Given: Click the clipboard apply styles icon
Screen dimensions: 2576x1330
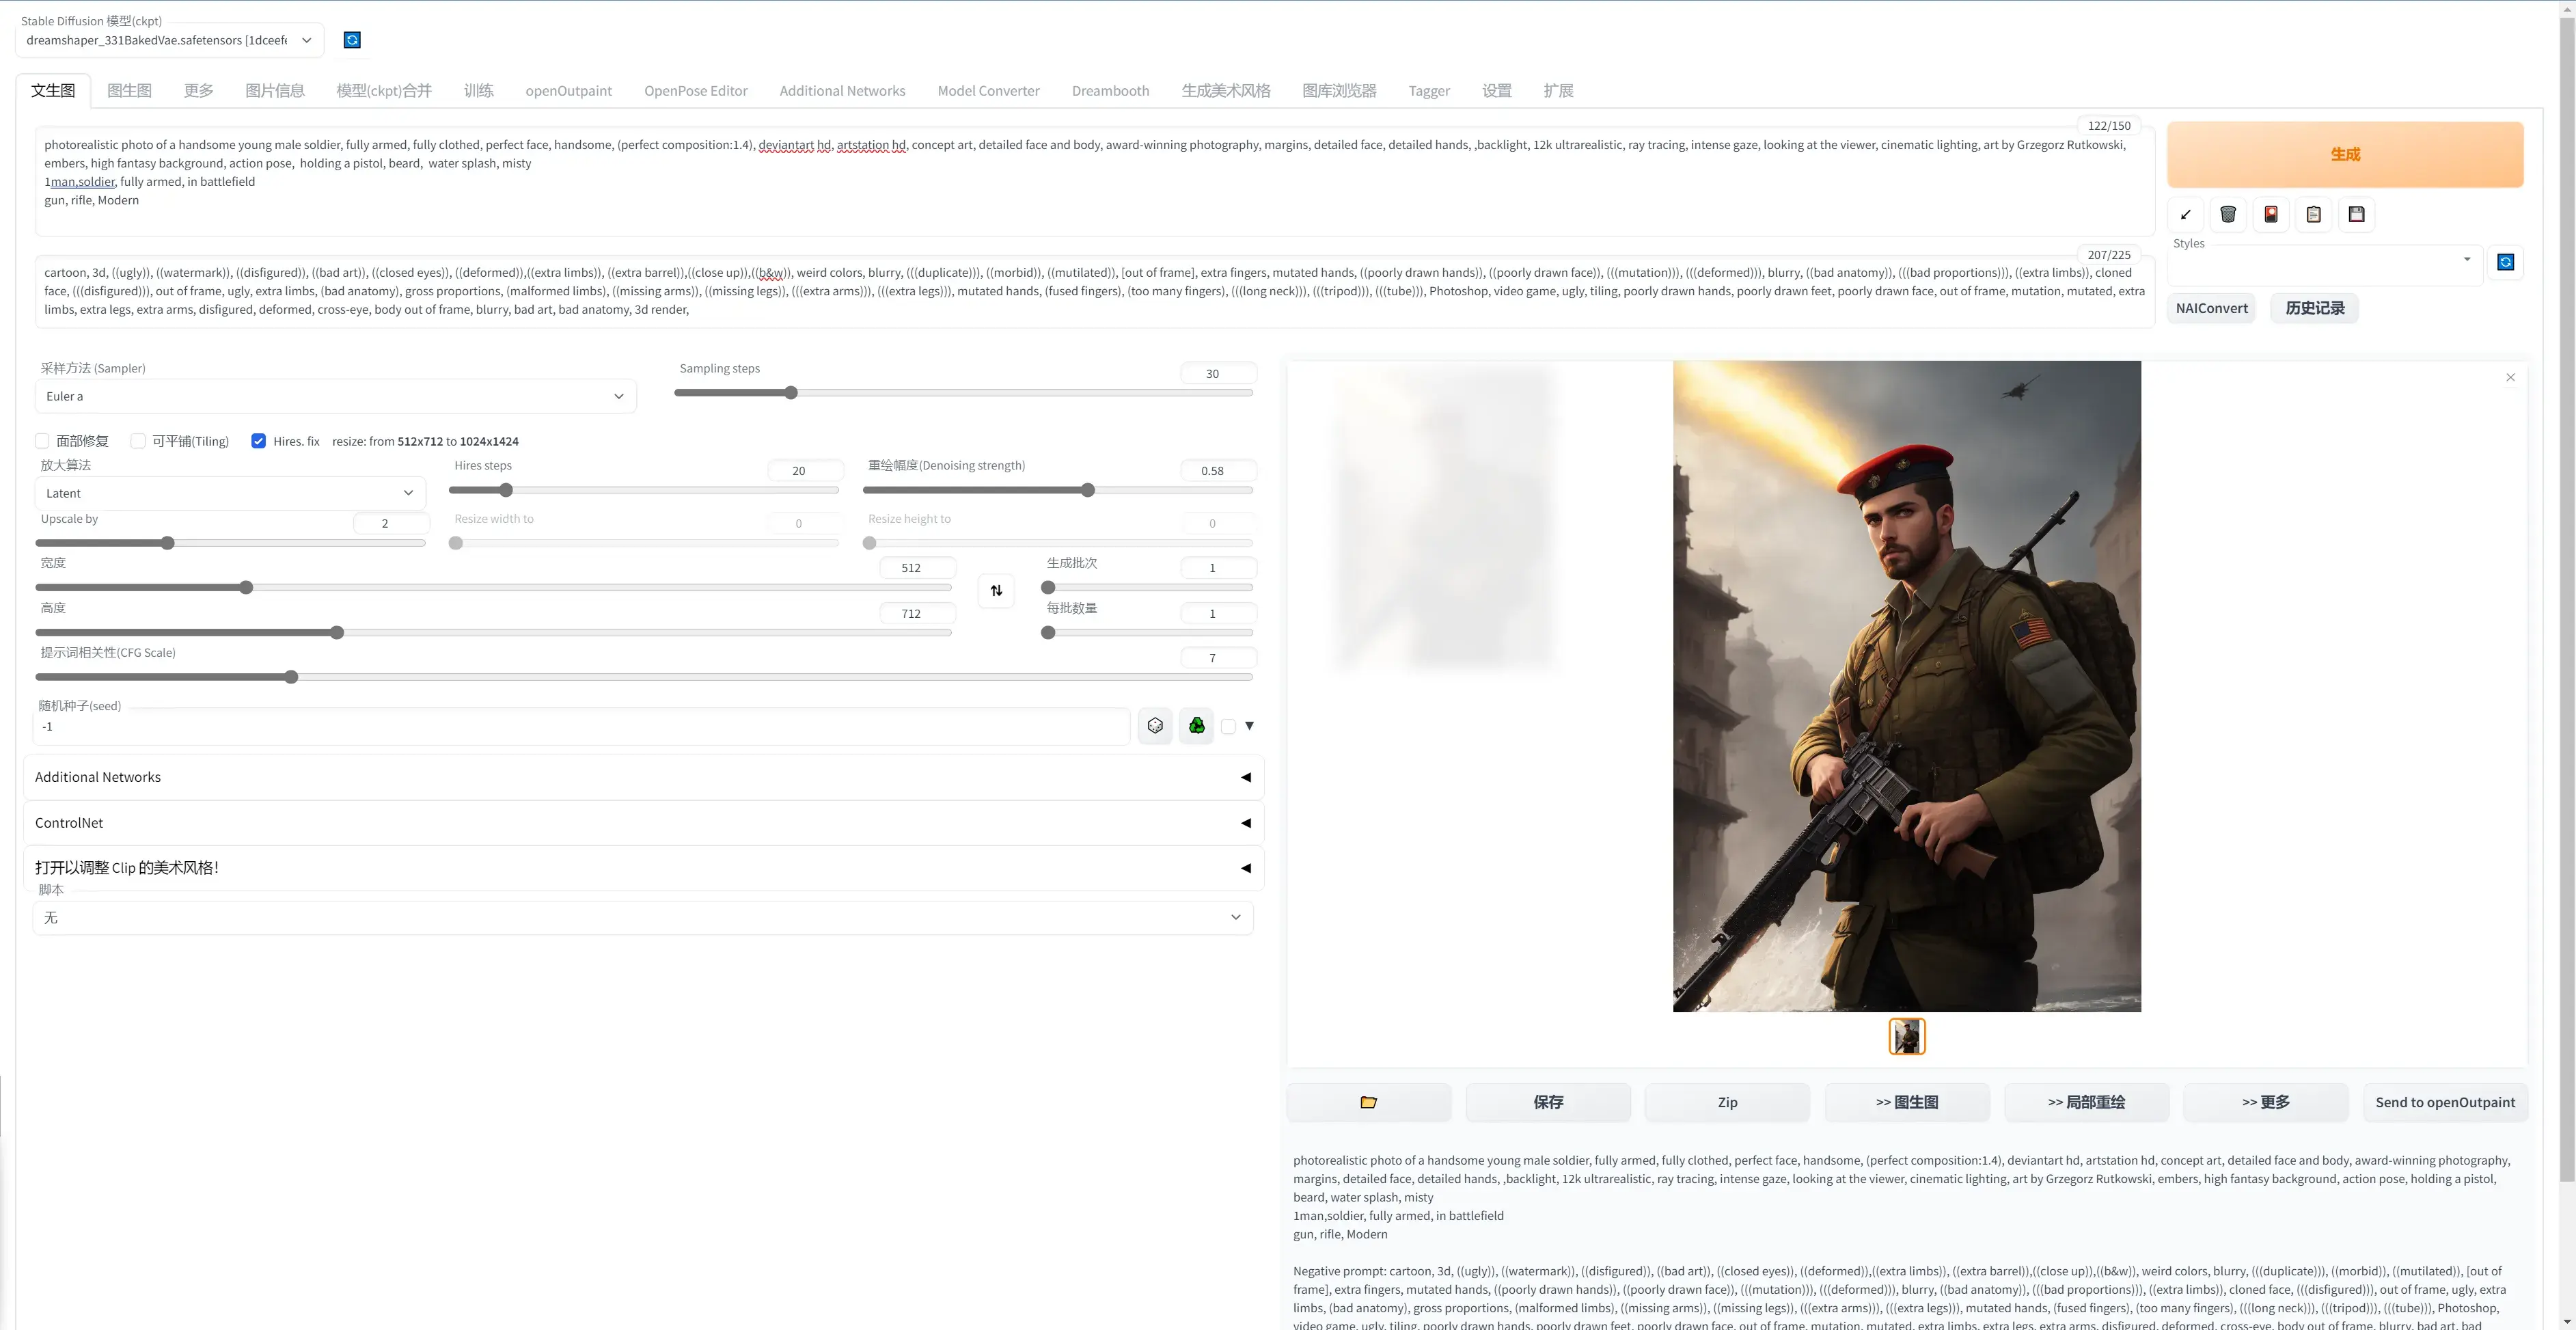Looking at the screenshot, I should [x=2314, y=214].
